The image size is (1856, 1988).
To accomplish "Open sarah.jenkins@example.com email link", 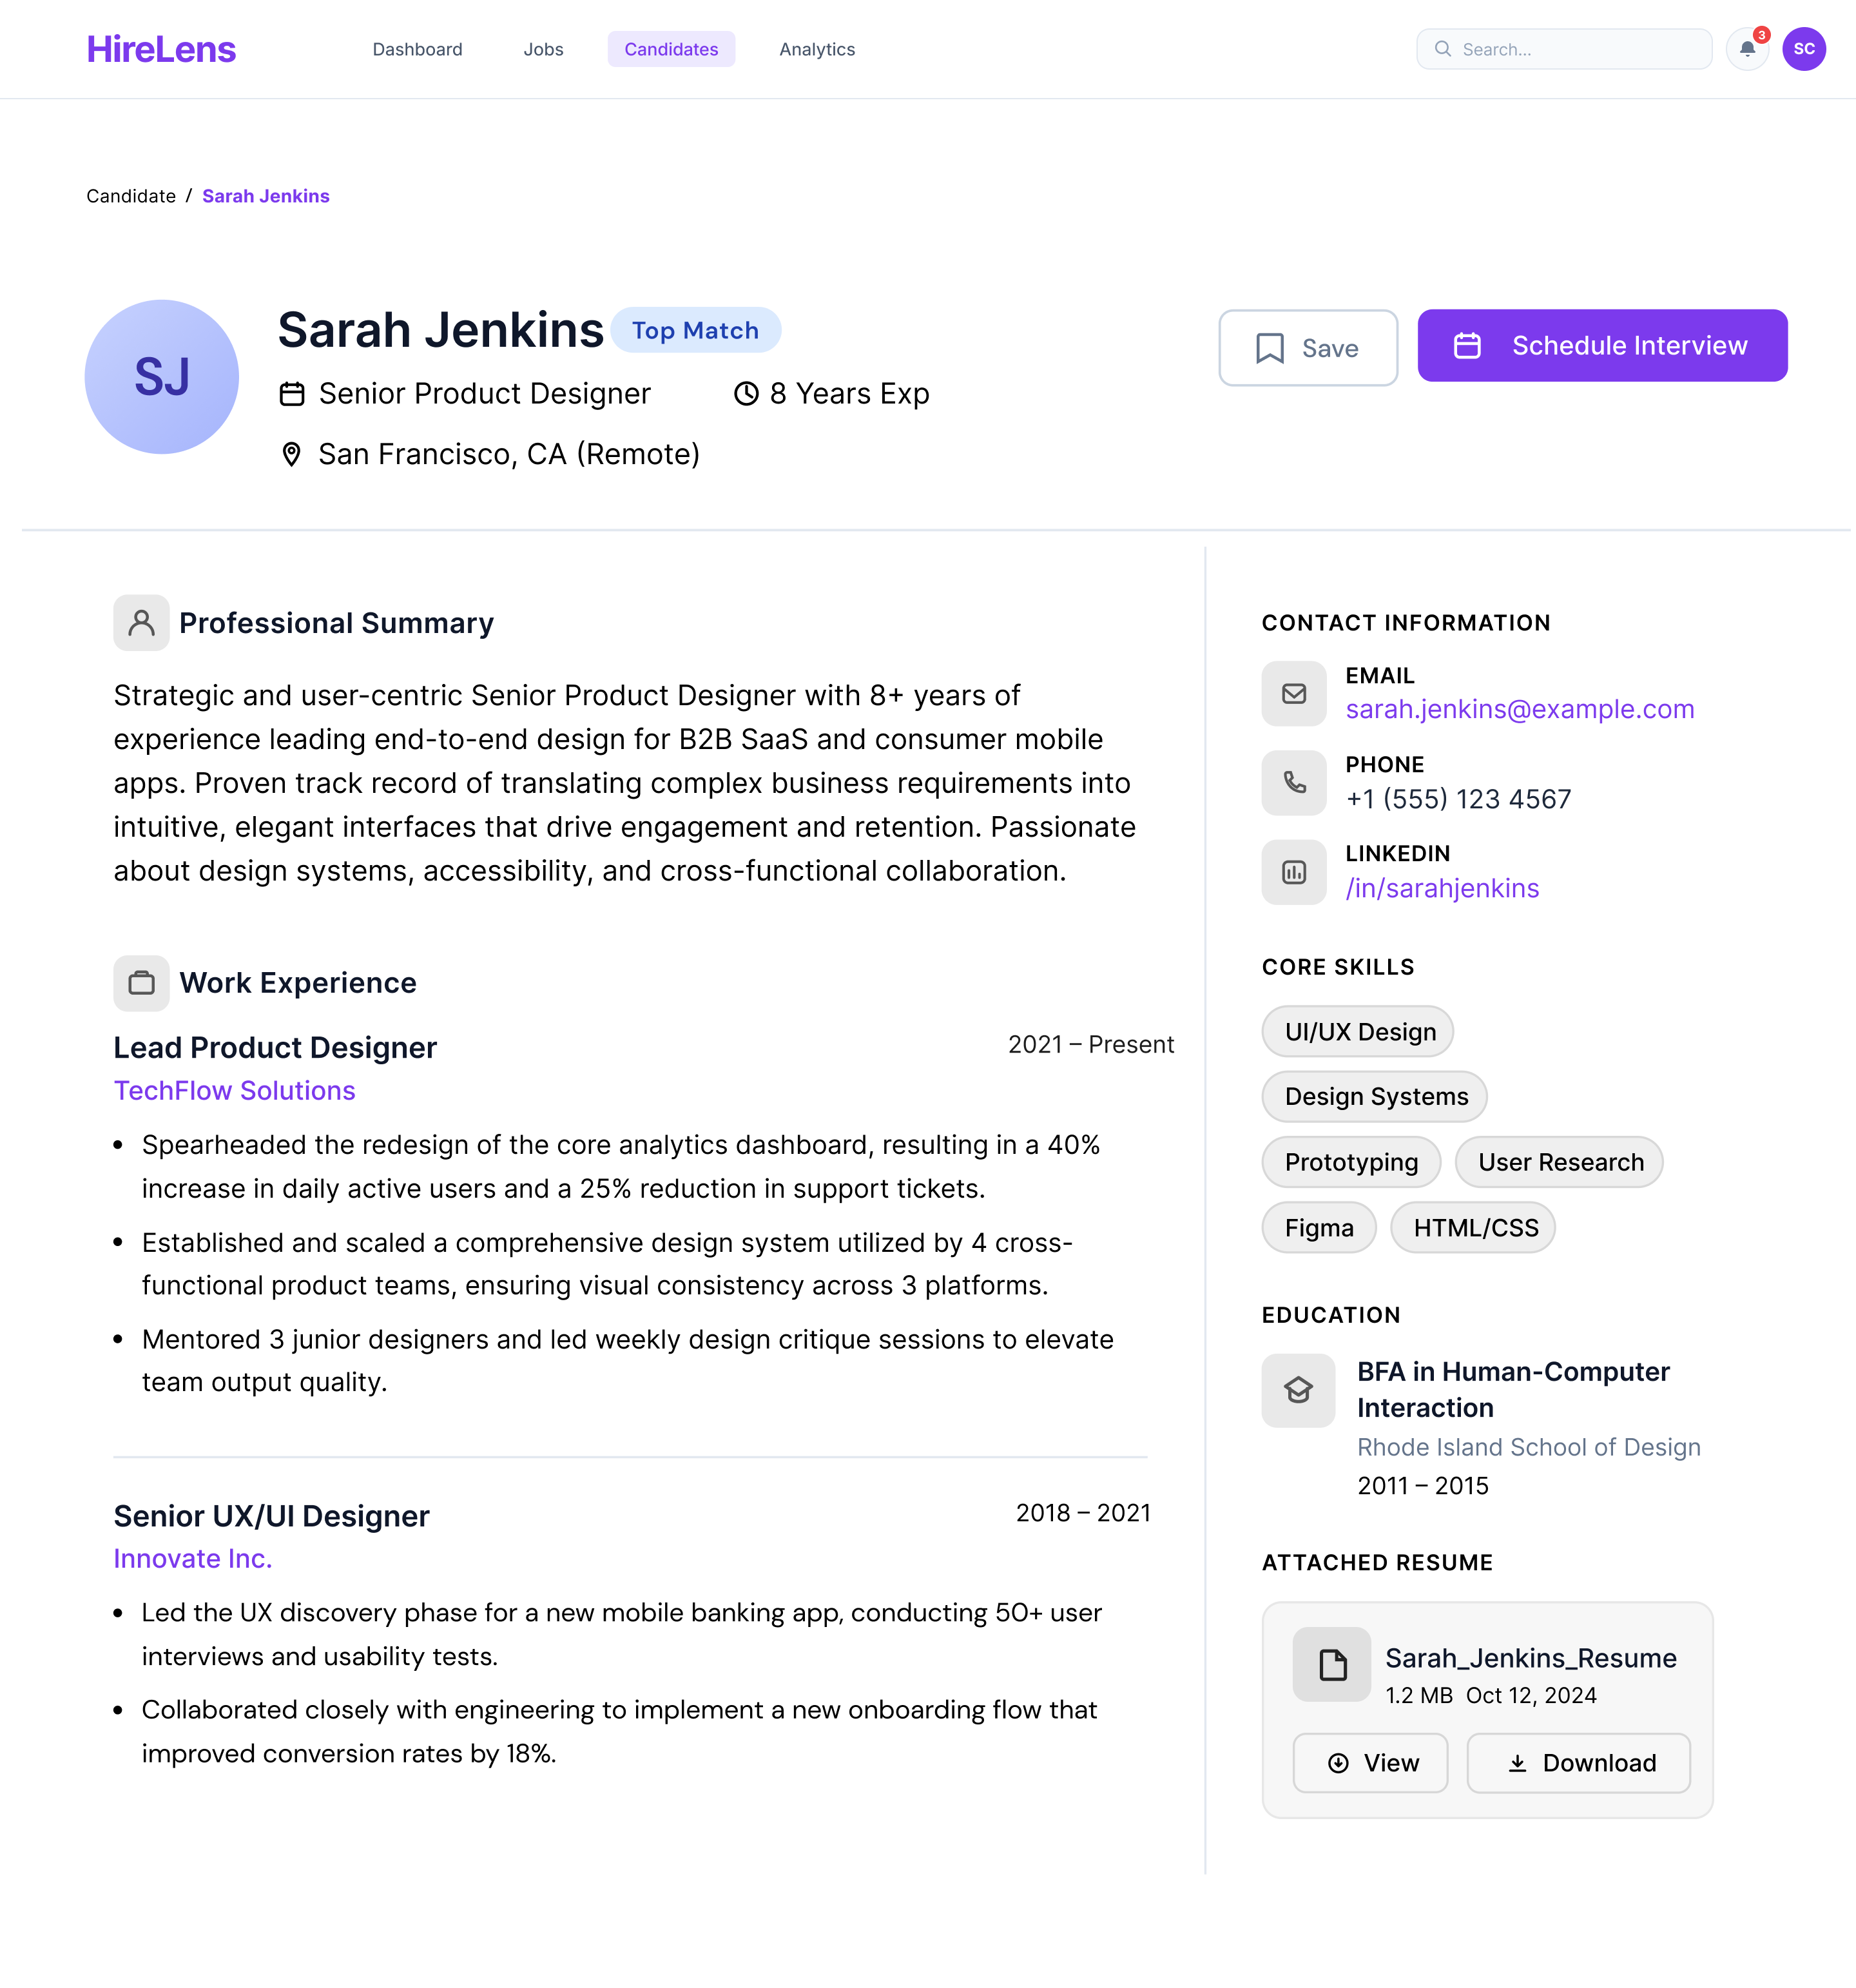I will [x=1519, y=709].
